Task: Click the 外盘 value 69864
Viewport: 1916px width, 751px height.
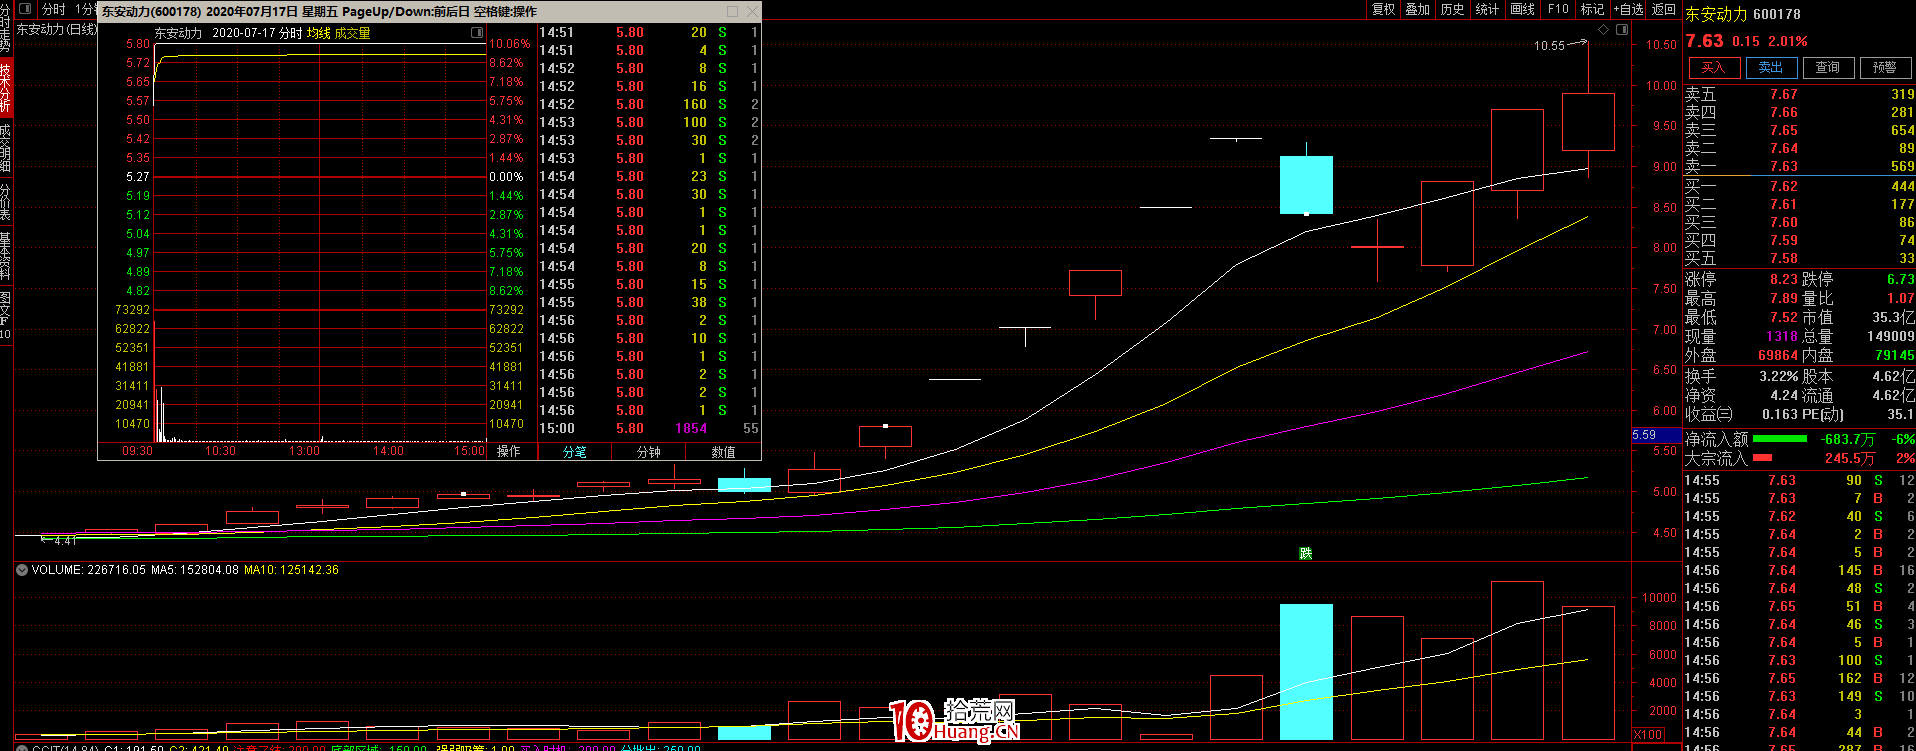Action: point(1778,356)
